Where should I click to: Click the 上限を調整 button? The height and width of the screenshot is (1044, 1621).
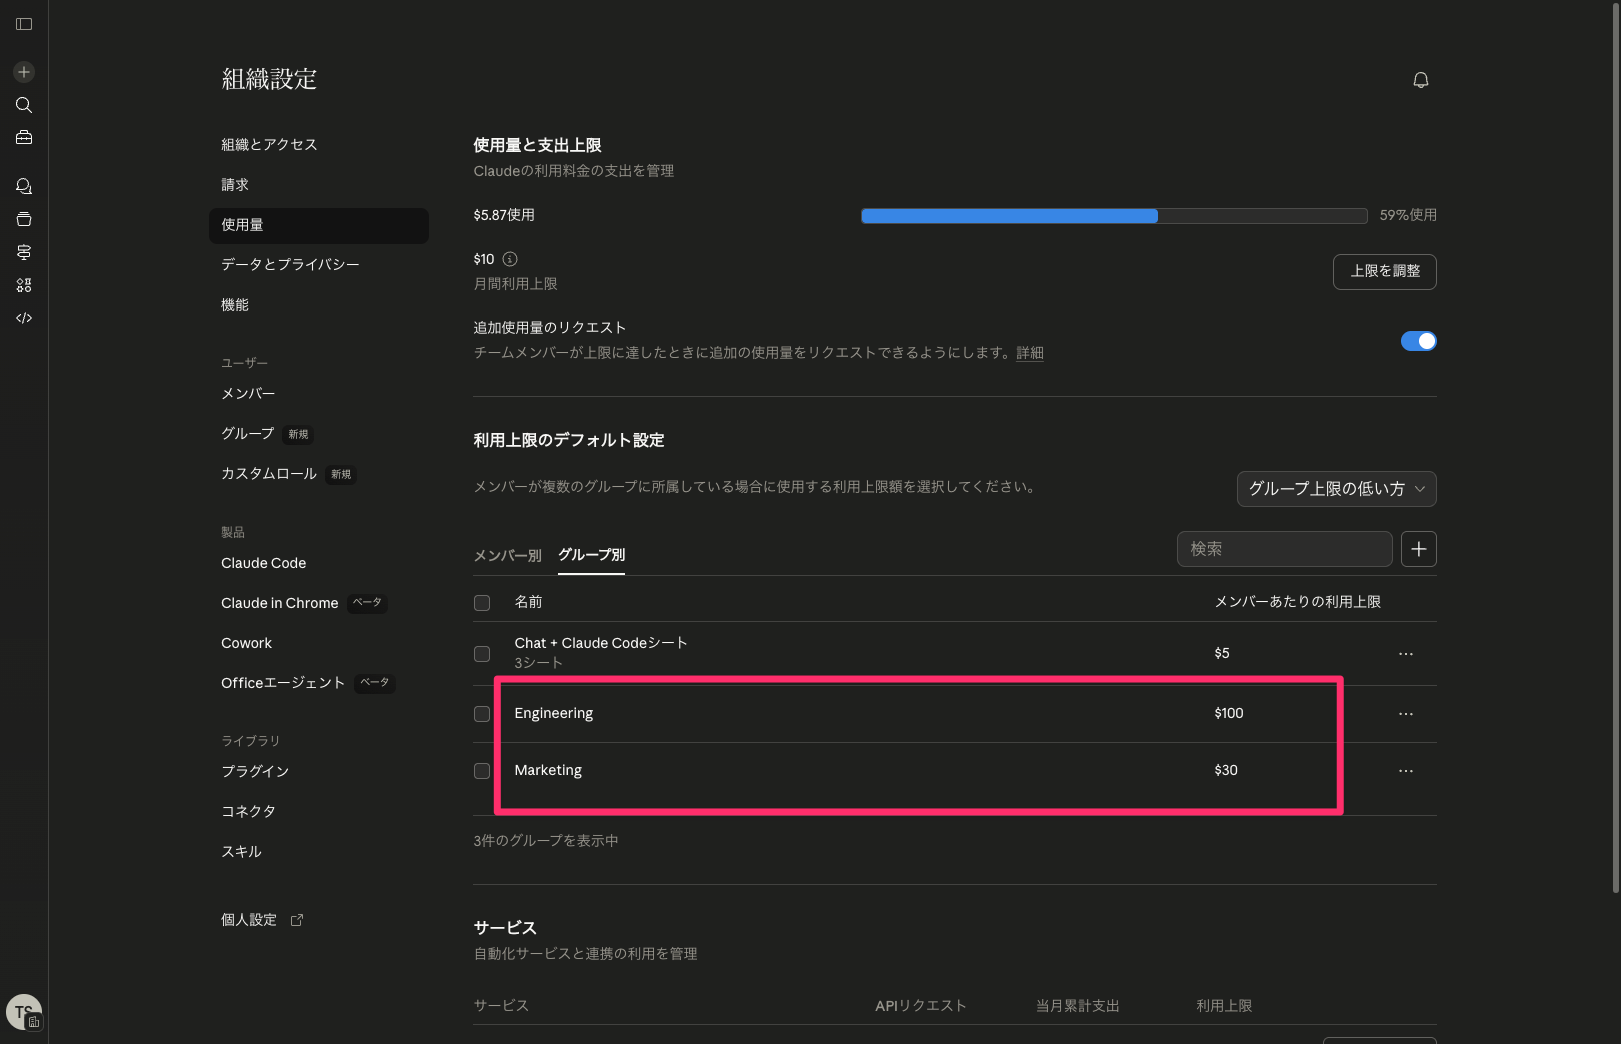coord(1384,271)
